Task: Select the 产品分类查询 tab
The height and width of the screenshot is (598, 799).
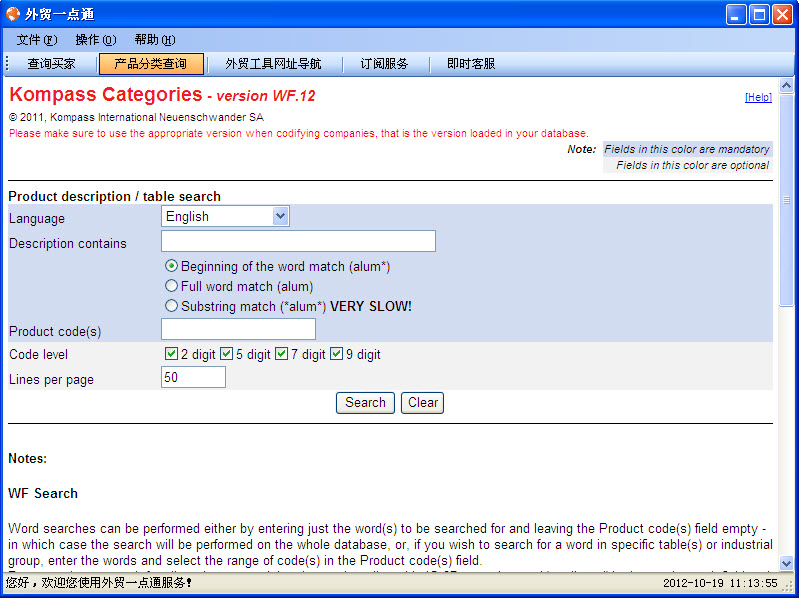Action: click(x=151, y=64)
